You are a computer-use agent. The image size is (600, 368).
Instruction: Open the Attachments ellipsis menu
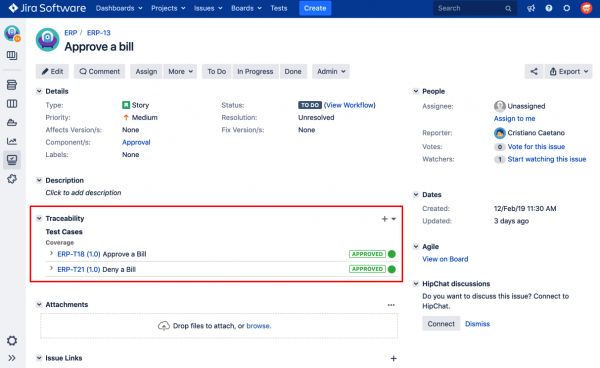pos(391,305)
